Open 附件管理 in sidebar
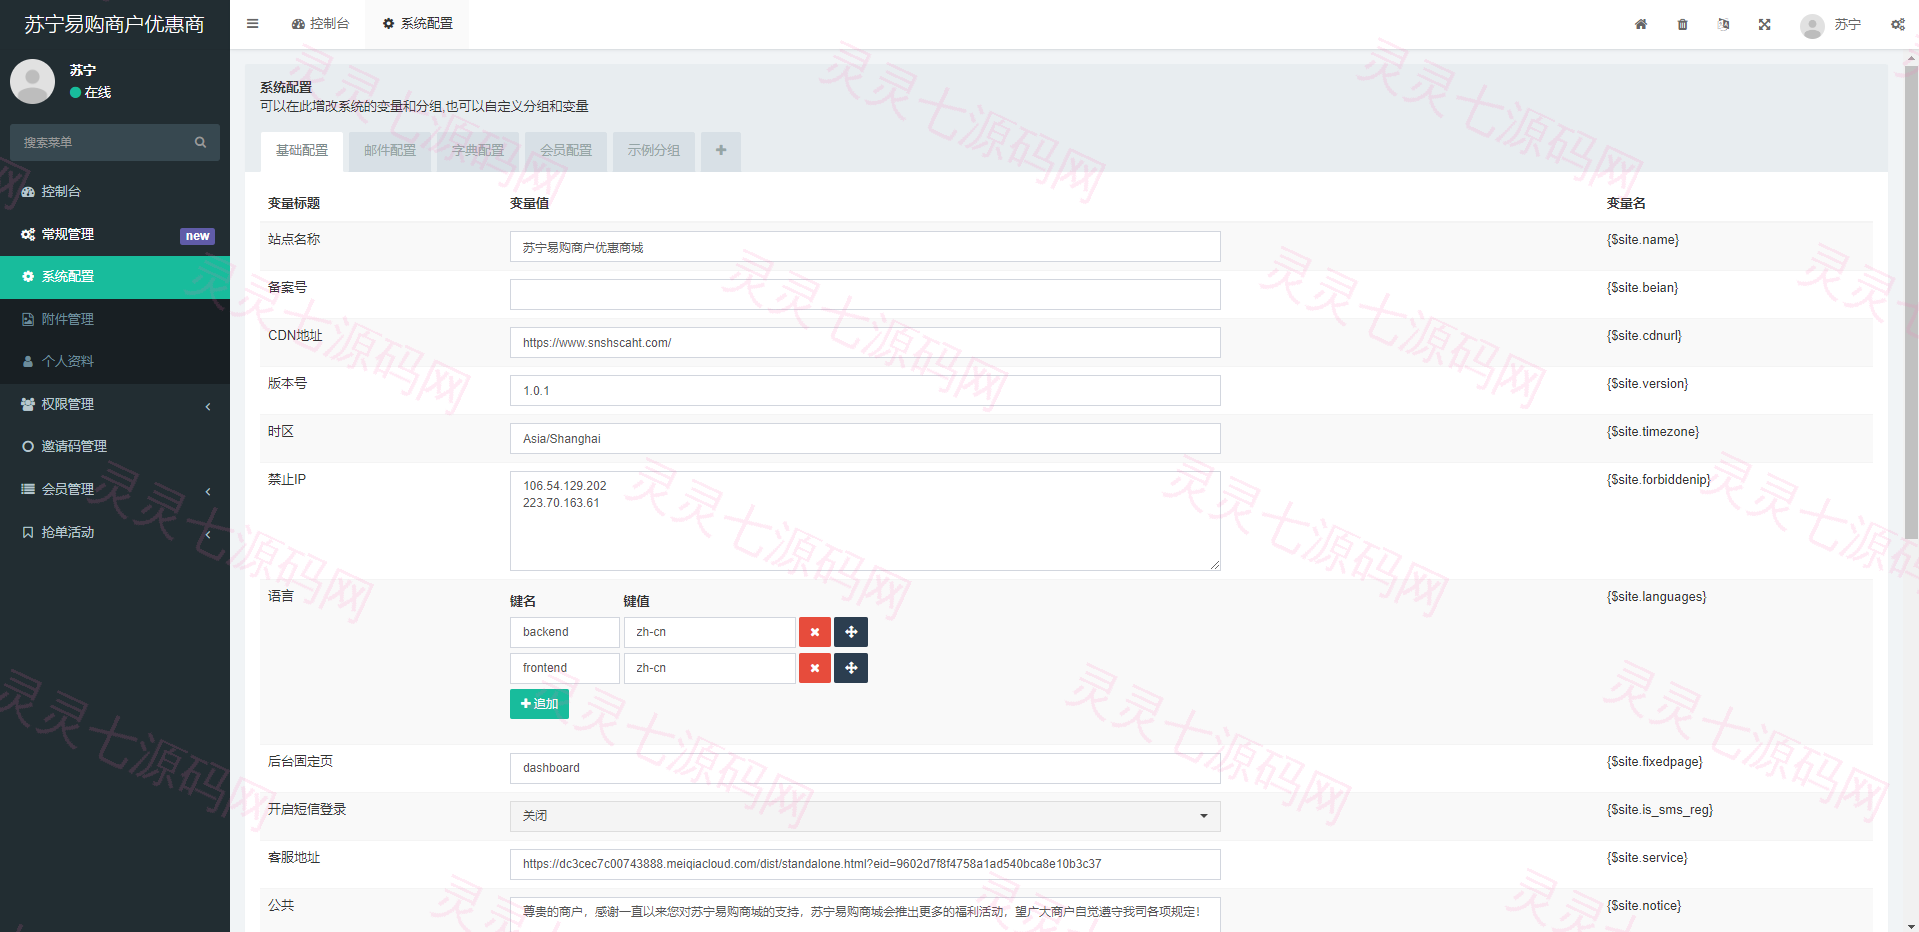 tap(115, 319)
